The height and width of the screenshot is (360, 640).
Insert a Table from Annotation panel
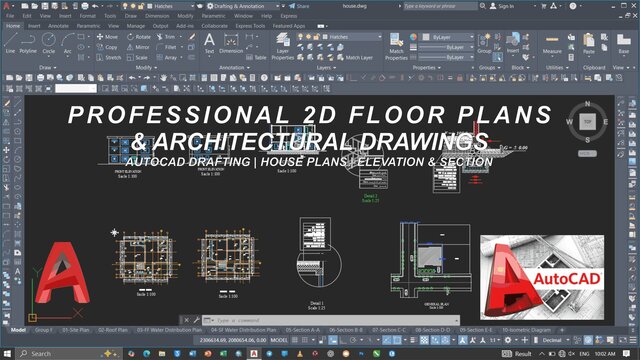[x=257, y=58]
